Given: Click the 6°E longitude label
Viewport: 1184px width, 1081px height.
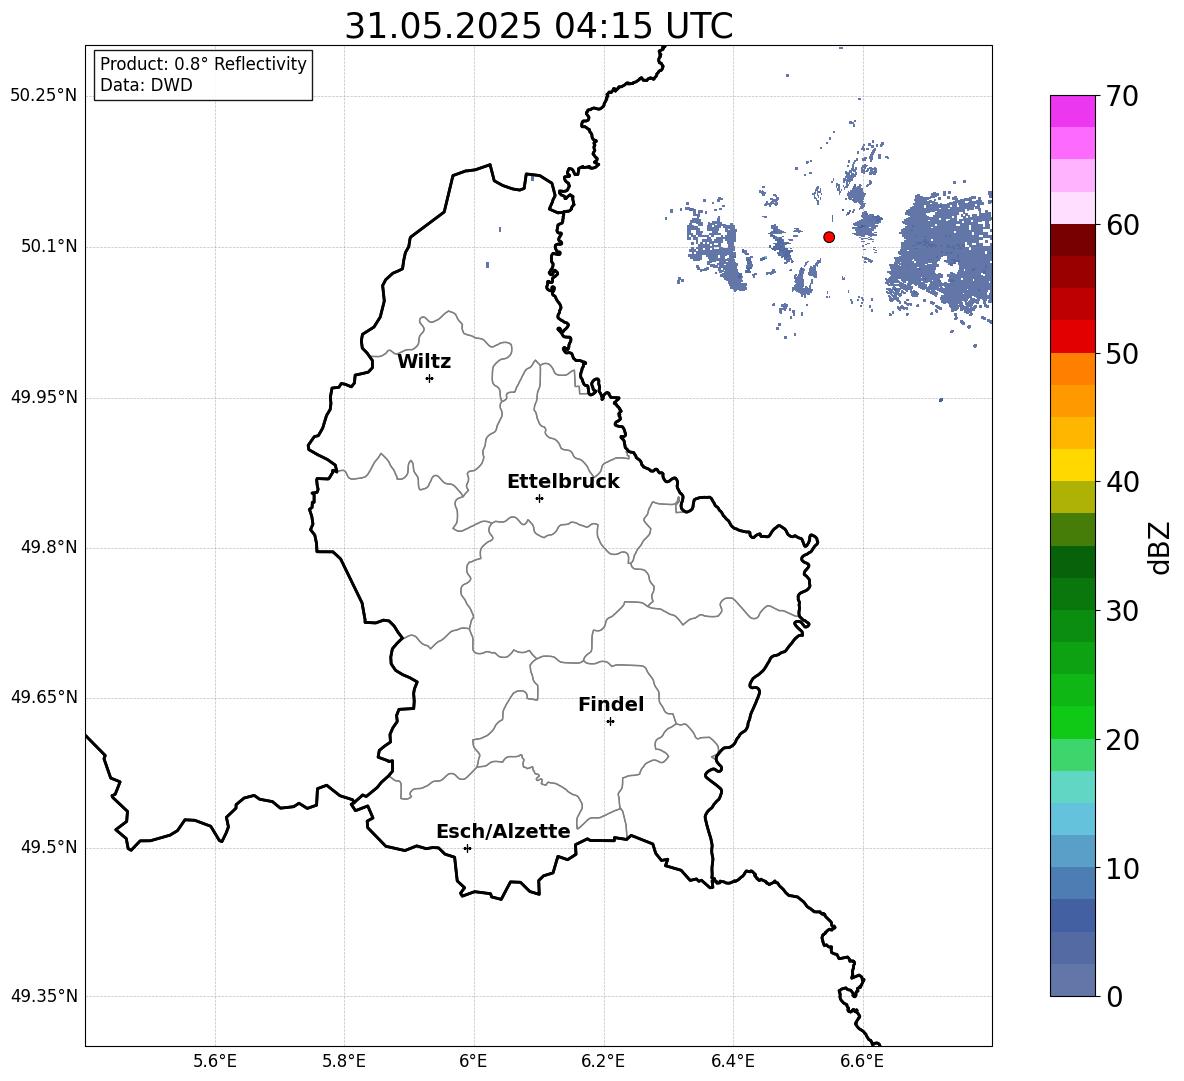Looking at the screenshot, I should pyautogui.click(x=473, y=1061).
